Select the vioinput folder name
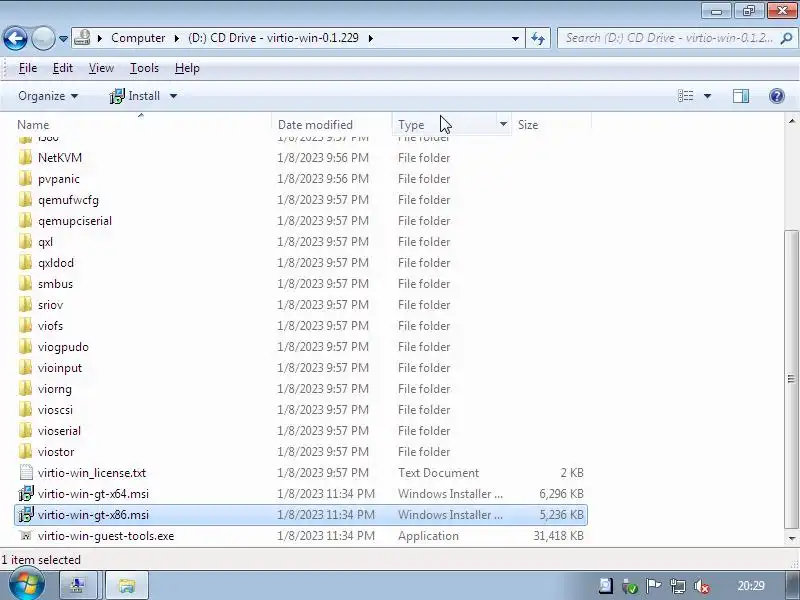The image size is (800, 600). coord(60,368)
